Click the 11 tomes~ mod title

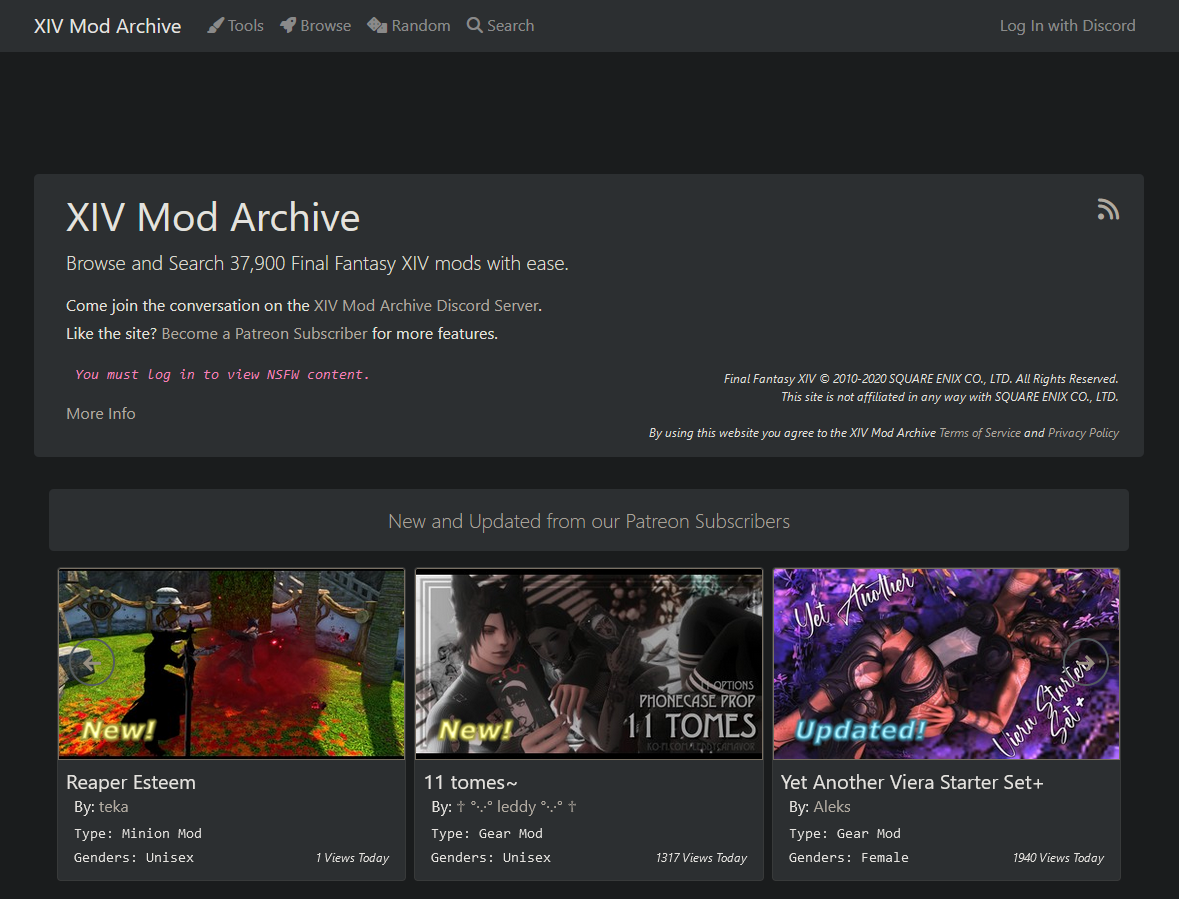(x=471, y=782)
